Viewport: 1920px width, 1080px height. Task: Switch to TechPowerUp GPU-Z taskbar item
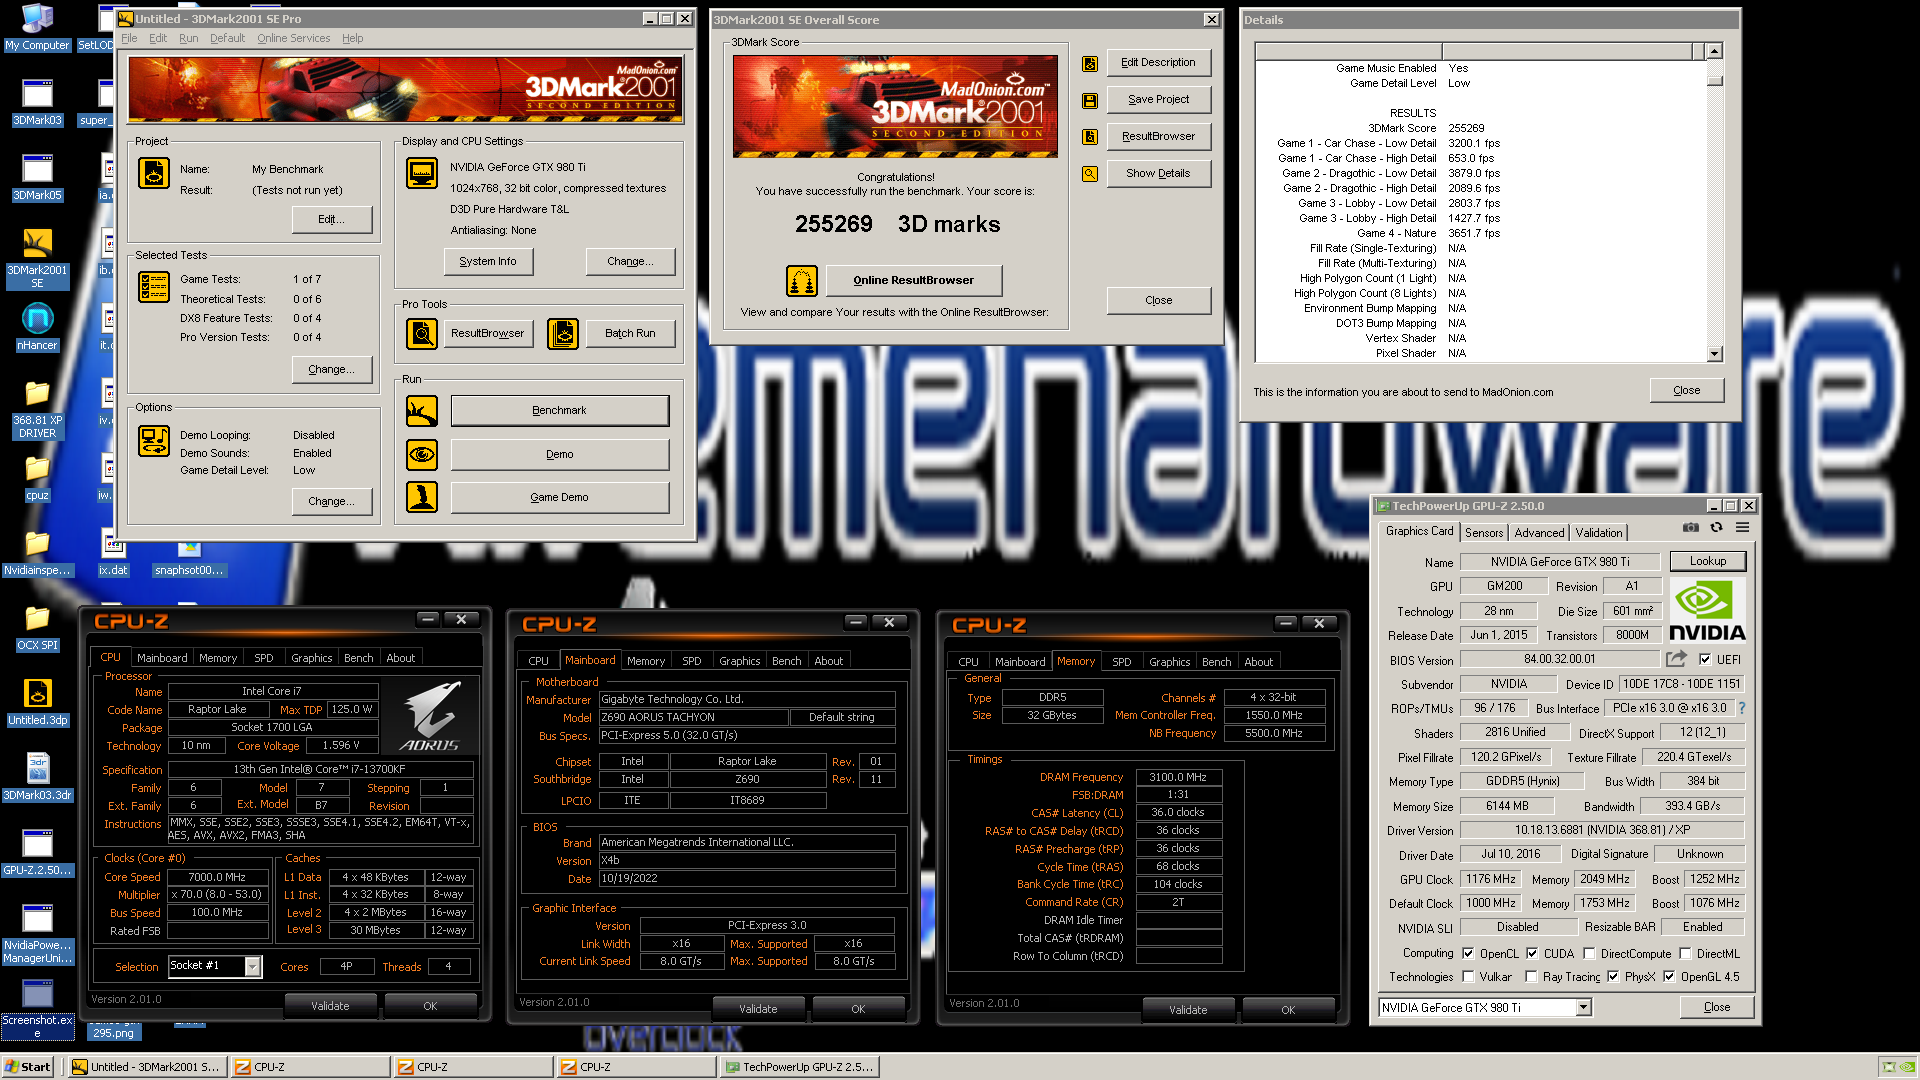pos(800,1067)
